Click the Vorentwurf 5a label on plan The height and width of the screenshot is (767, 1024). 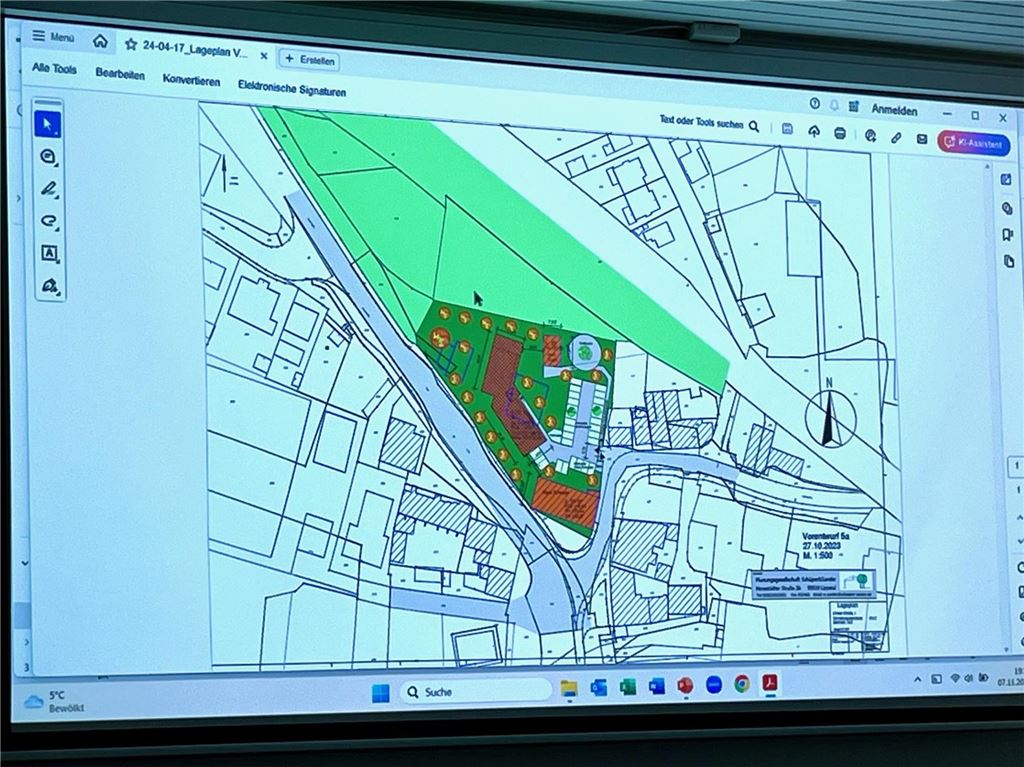coord(825,535)
